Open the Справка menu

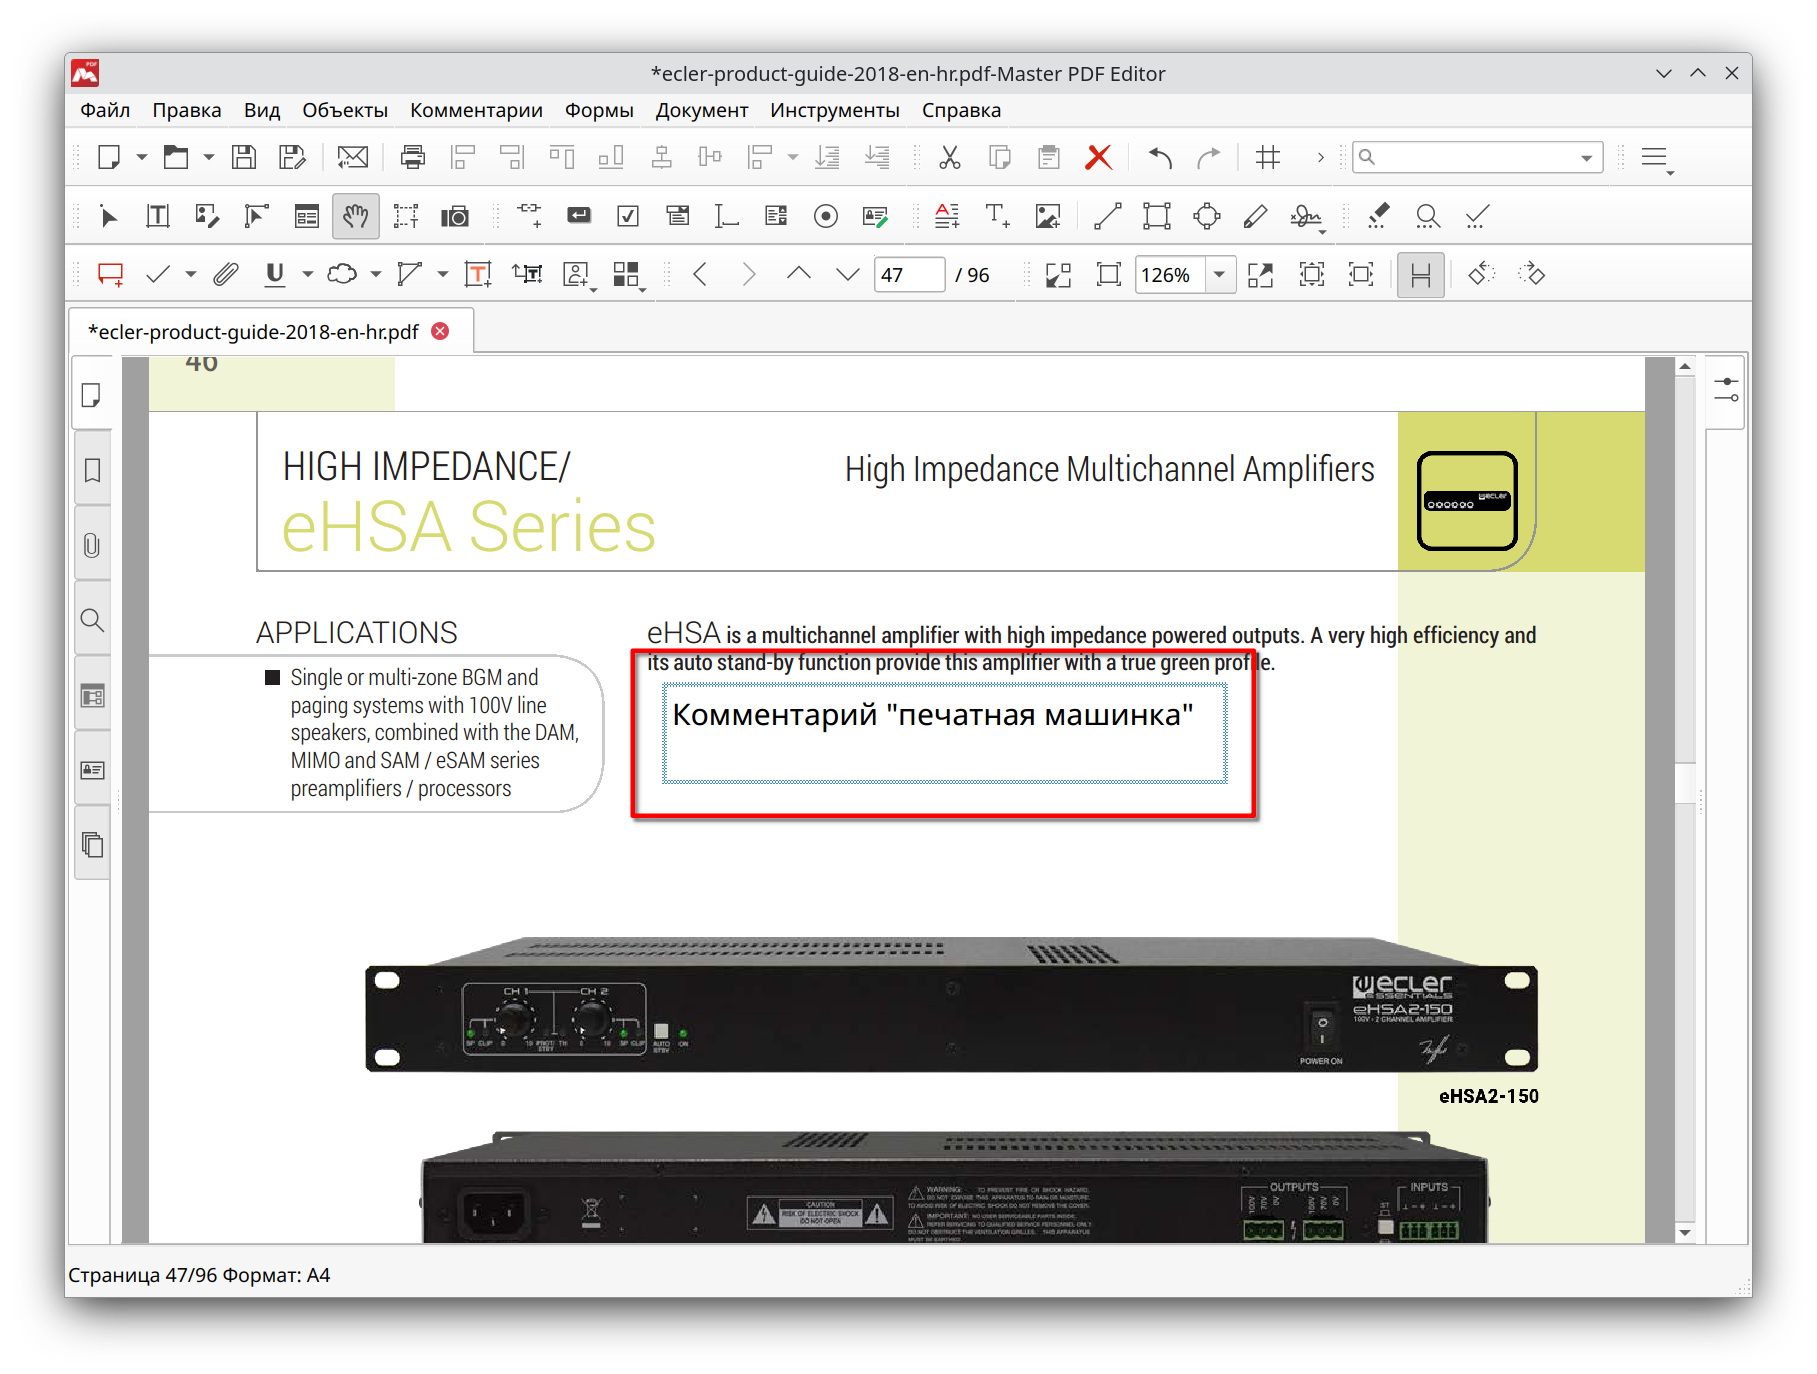[961, 110]
